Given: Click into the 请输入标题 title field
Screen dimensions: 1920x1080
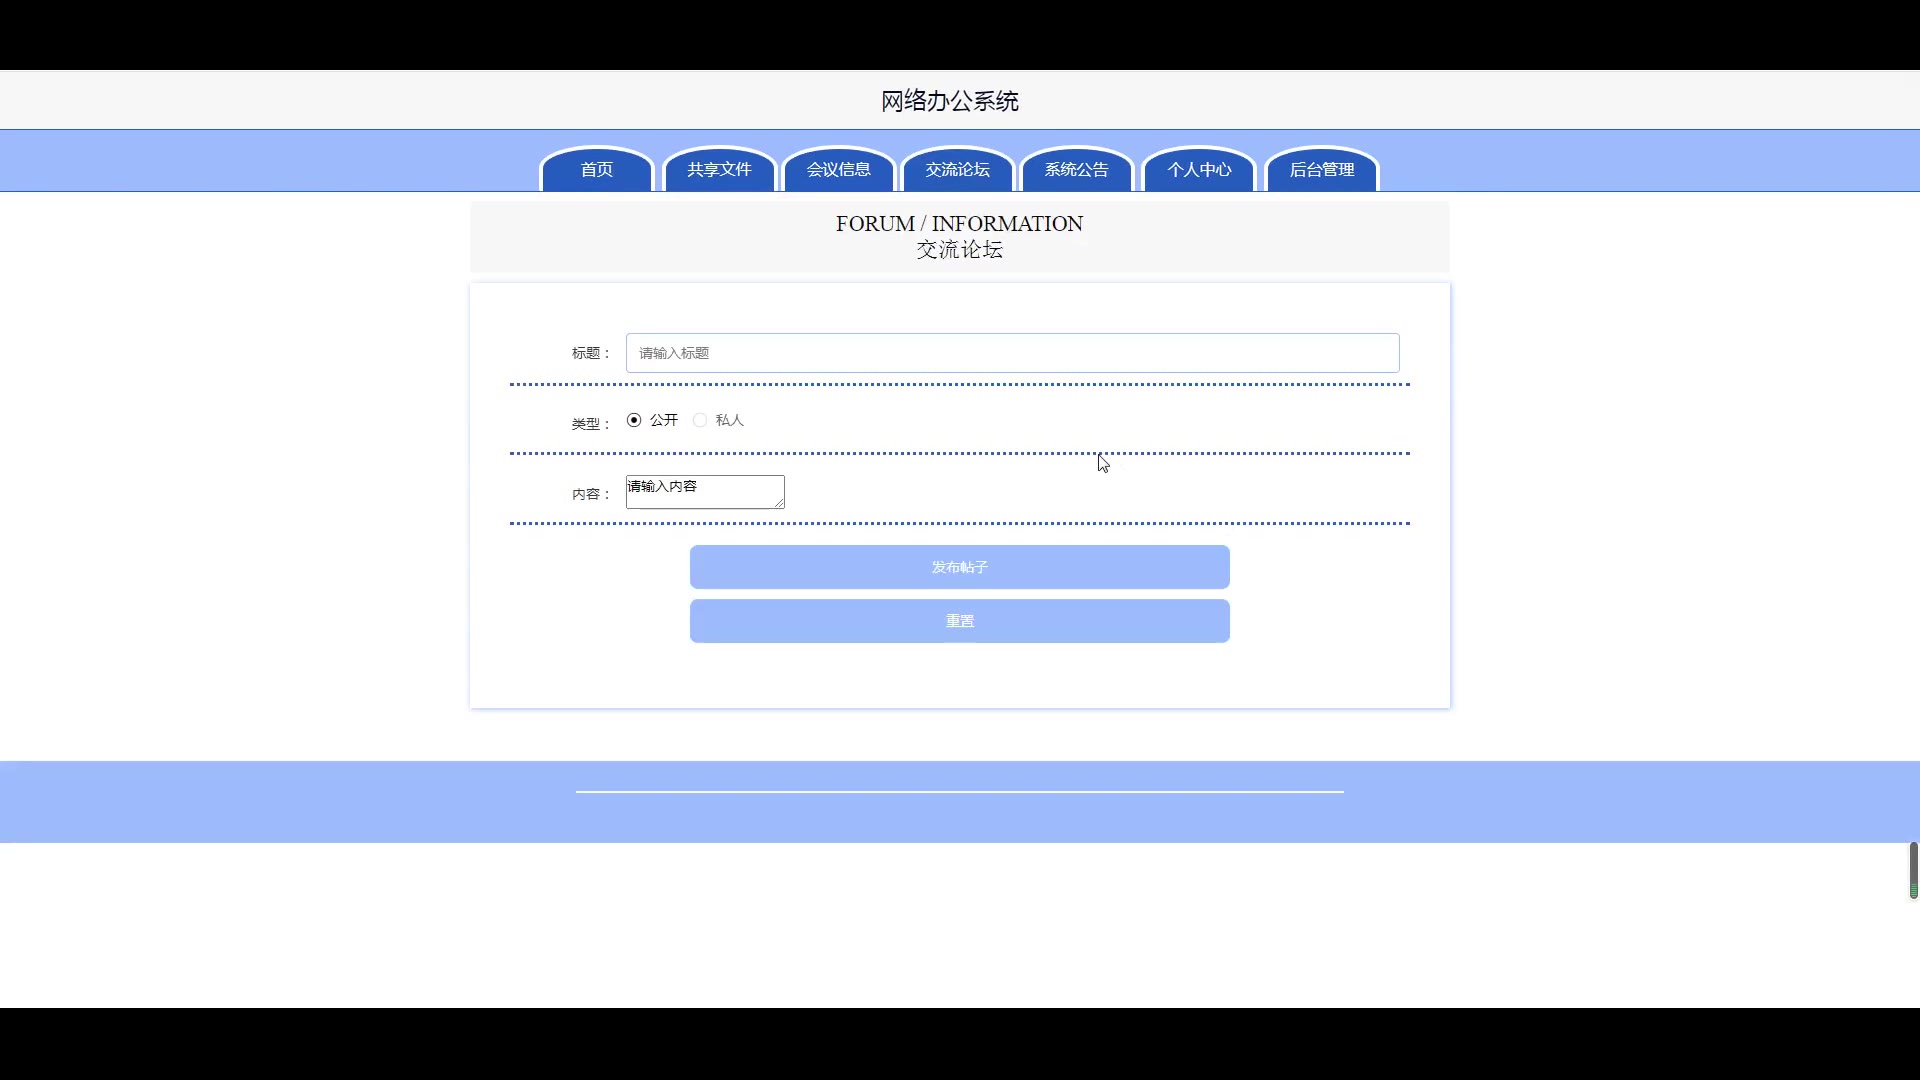Looking at the screenshot, I should point(1012,353).
